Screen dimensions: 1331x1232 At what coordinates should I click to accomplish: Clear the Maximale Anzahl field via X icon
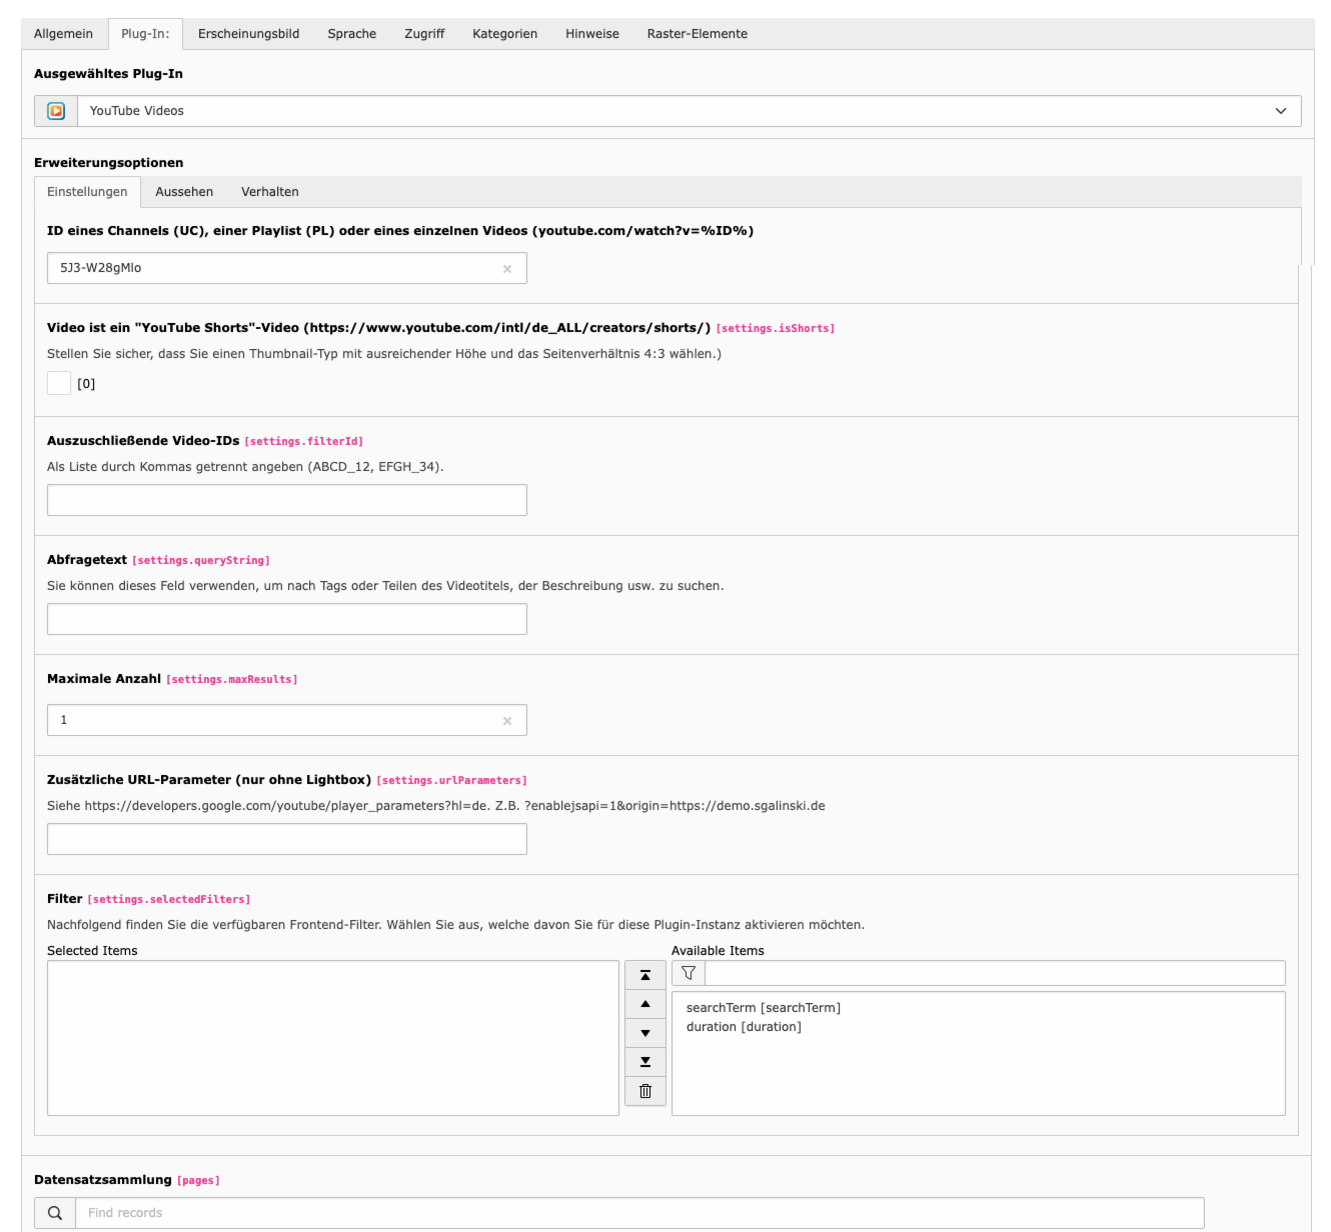coord(508,719)
